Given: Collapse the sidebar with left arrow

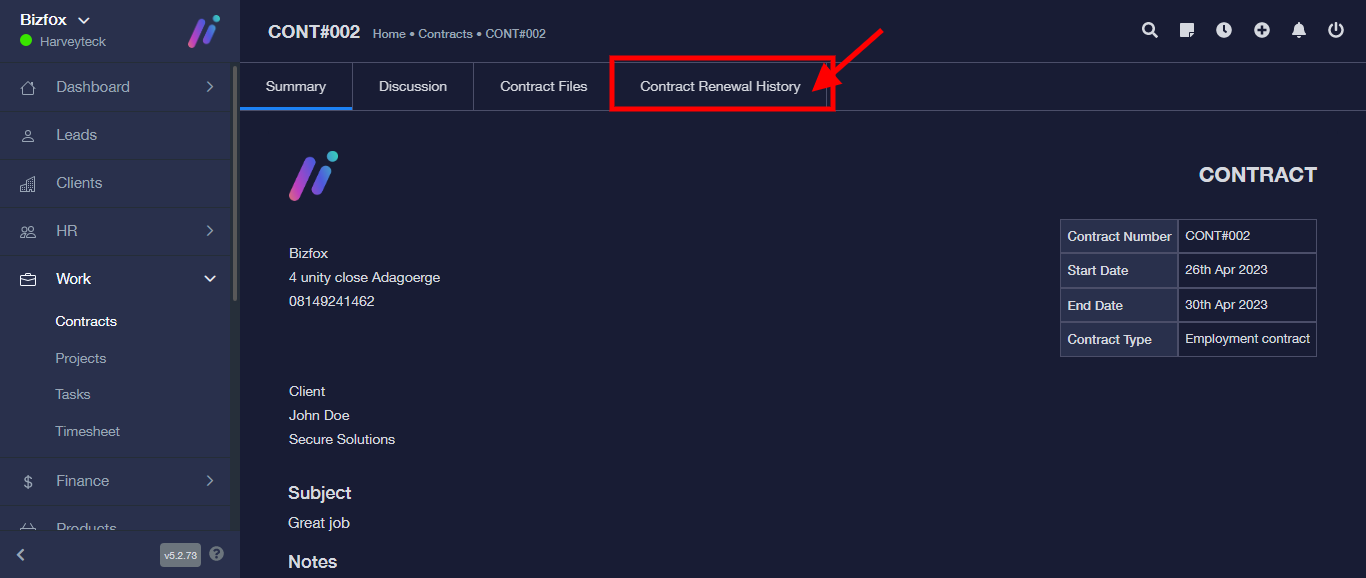Looking at the screenshot, I should [21, 555].
